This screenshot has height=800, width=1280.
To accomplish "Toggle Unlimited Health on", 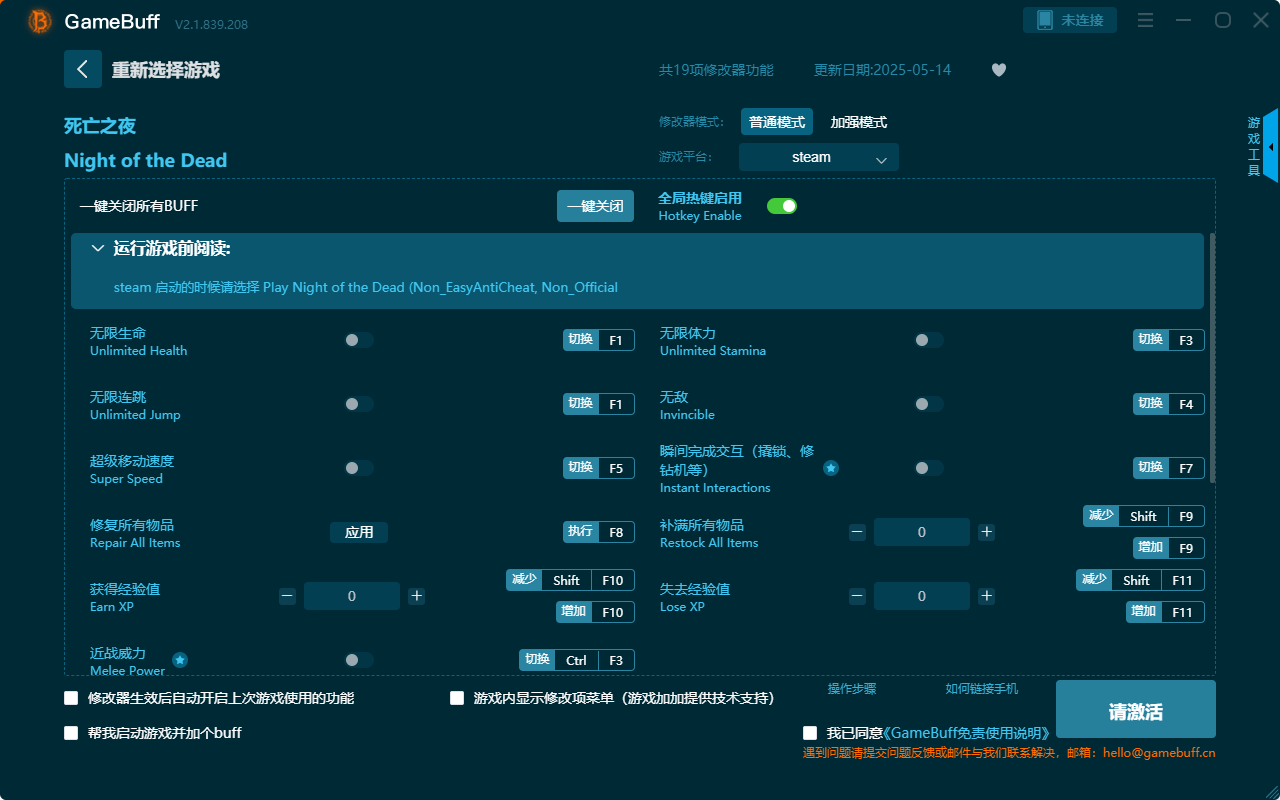I will coord(356,340).
